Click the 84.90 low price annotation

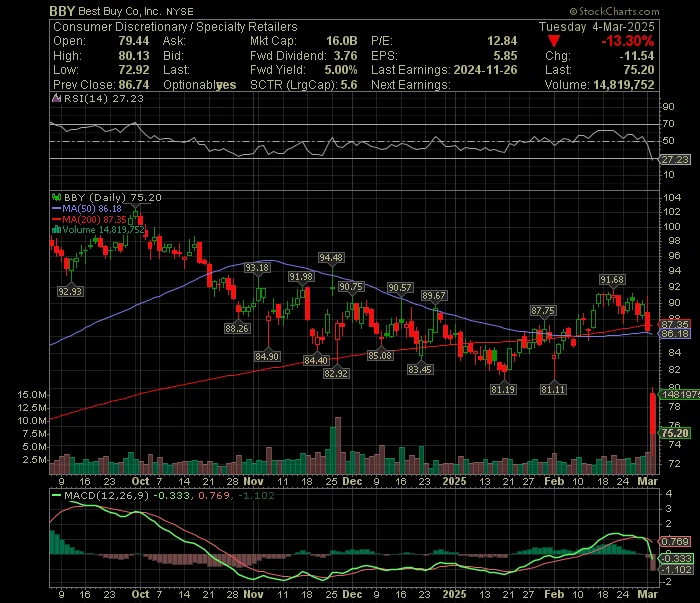(267, 356)
